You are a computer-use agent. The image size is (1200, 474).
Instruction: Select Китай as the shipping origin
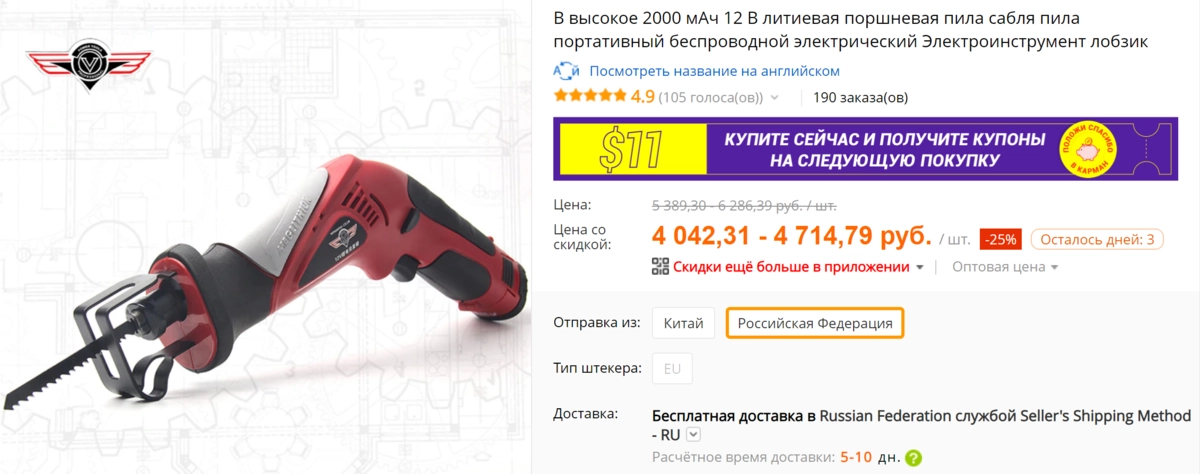[x=684, y=323]
